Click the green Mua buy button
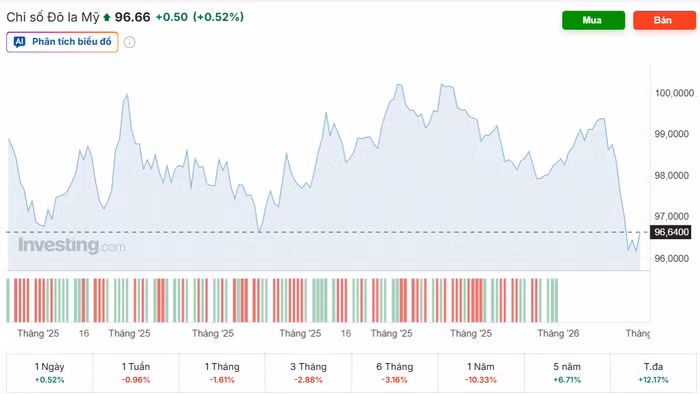700x394 pixels. click(x=593, y=20)
